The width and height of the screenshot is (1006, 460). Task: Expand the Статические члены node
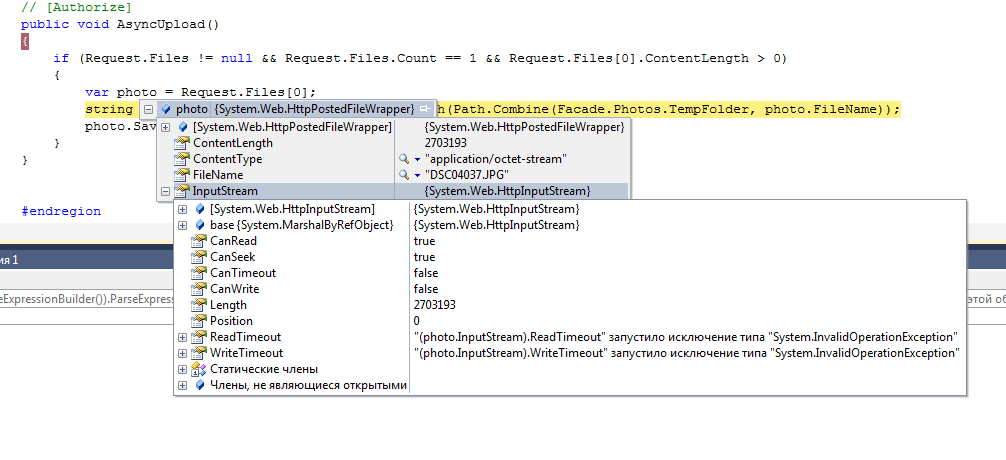click(x=182, y=369)
